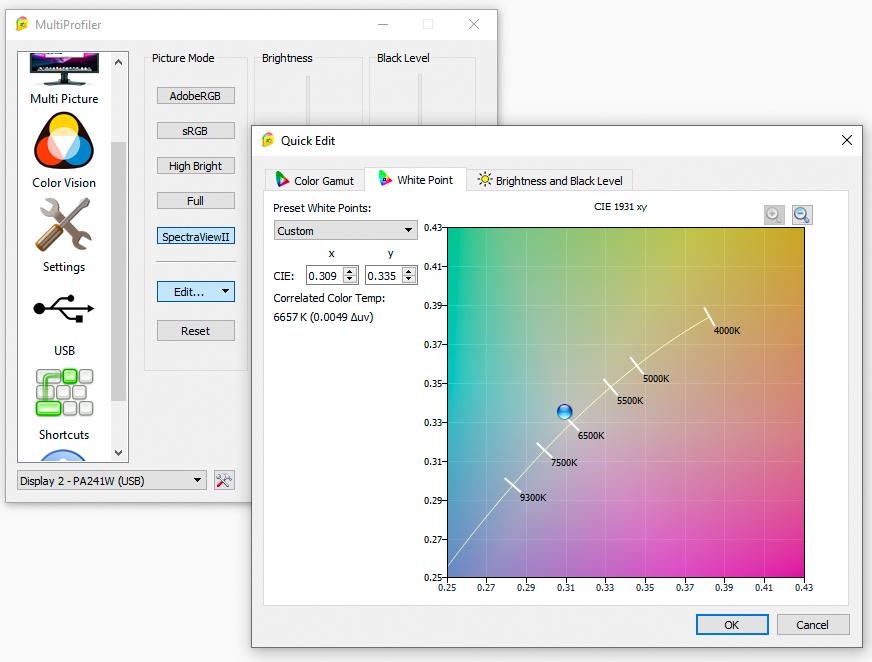Expand the Display 2 - PA241W selector

(111, 481)
